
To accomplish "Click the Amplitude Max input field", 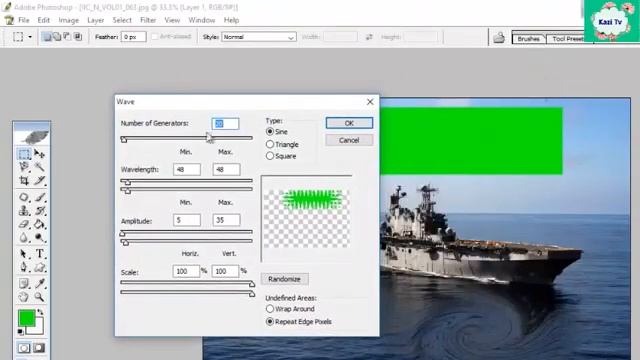I will pyautogui.click(x=226, y=220).
